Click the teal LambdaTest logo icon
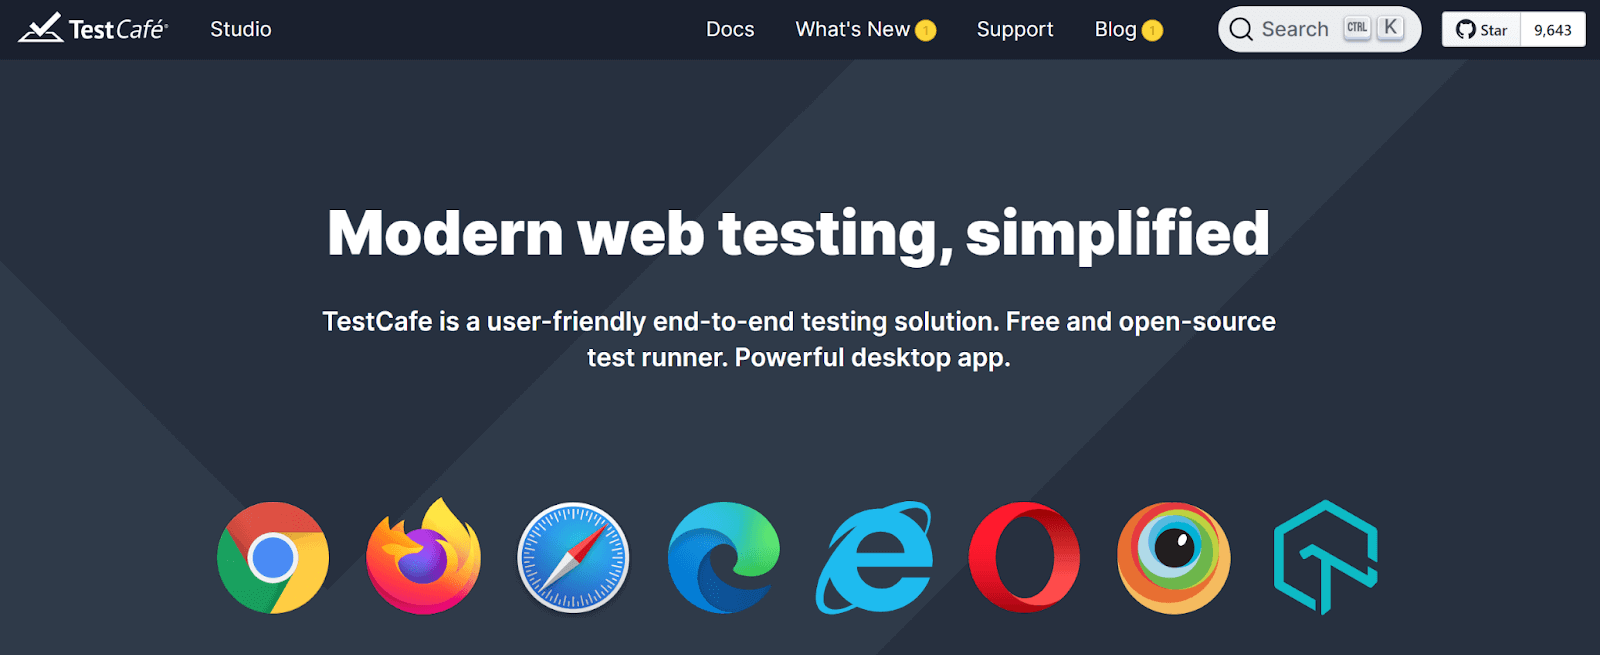The image size is (1600, 655). [x=1325, y=557]
